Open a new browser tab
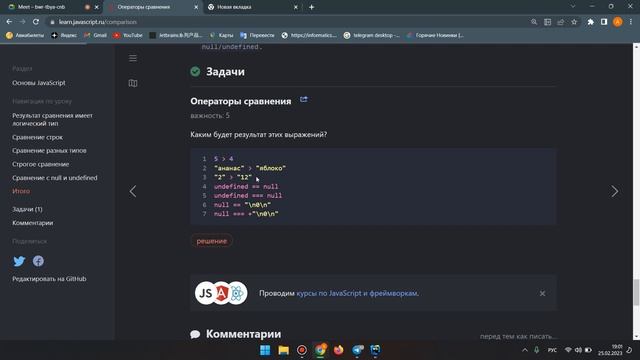The image size is (640, 360). click(311, 7)
